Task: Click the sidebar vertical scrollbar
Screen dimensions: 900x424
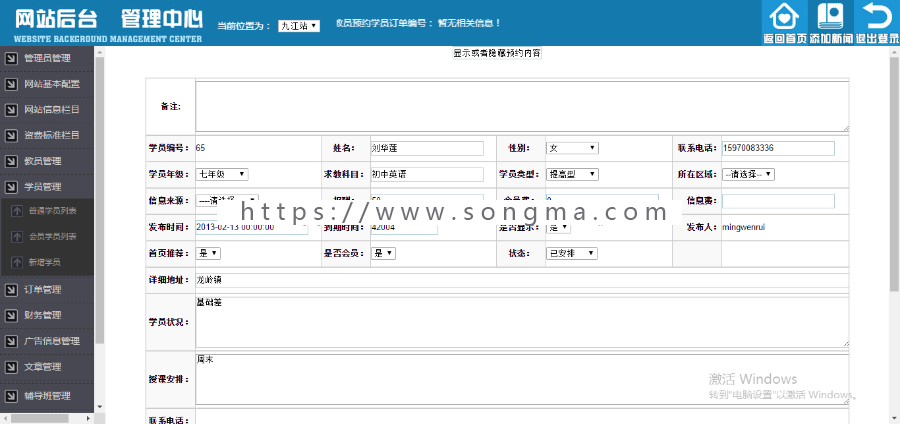Action: (x=99, y=201)
